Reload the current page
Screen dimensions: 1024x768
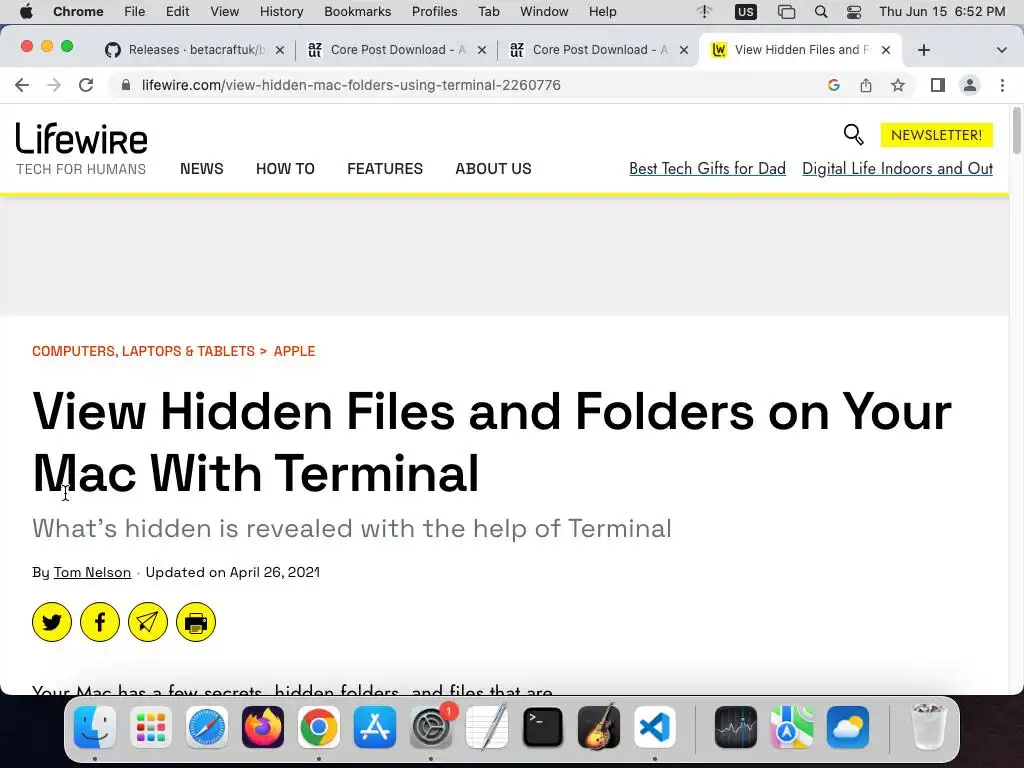click(x=86, y=85)
